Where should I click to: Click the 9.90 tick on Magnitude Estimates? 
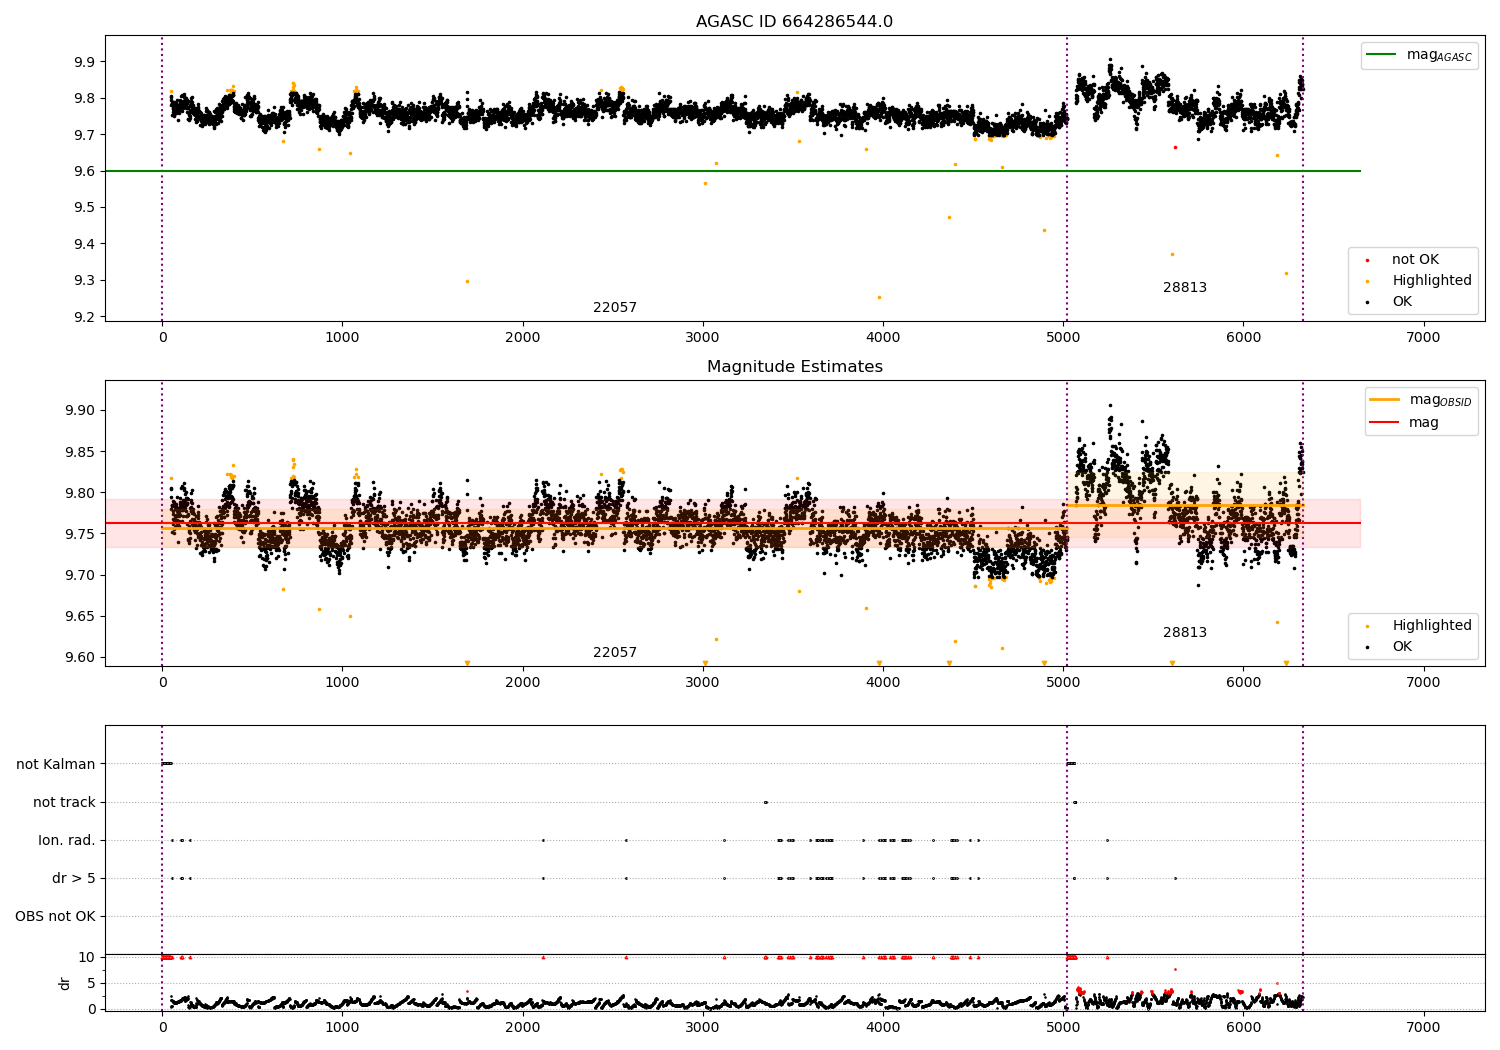81,411
